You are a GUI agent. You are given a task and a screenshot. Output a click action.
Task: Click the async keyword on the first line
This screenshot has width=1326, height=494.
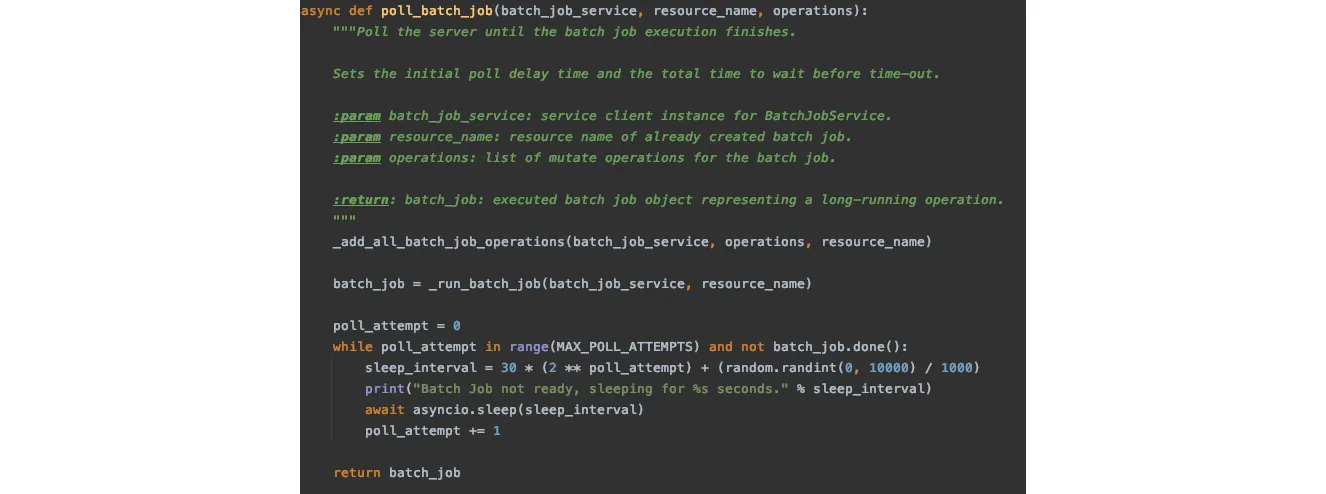coord(320,11)
